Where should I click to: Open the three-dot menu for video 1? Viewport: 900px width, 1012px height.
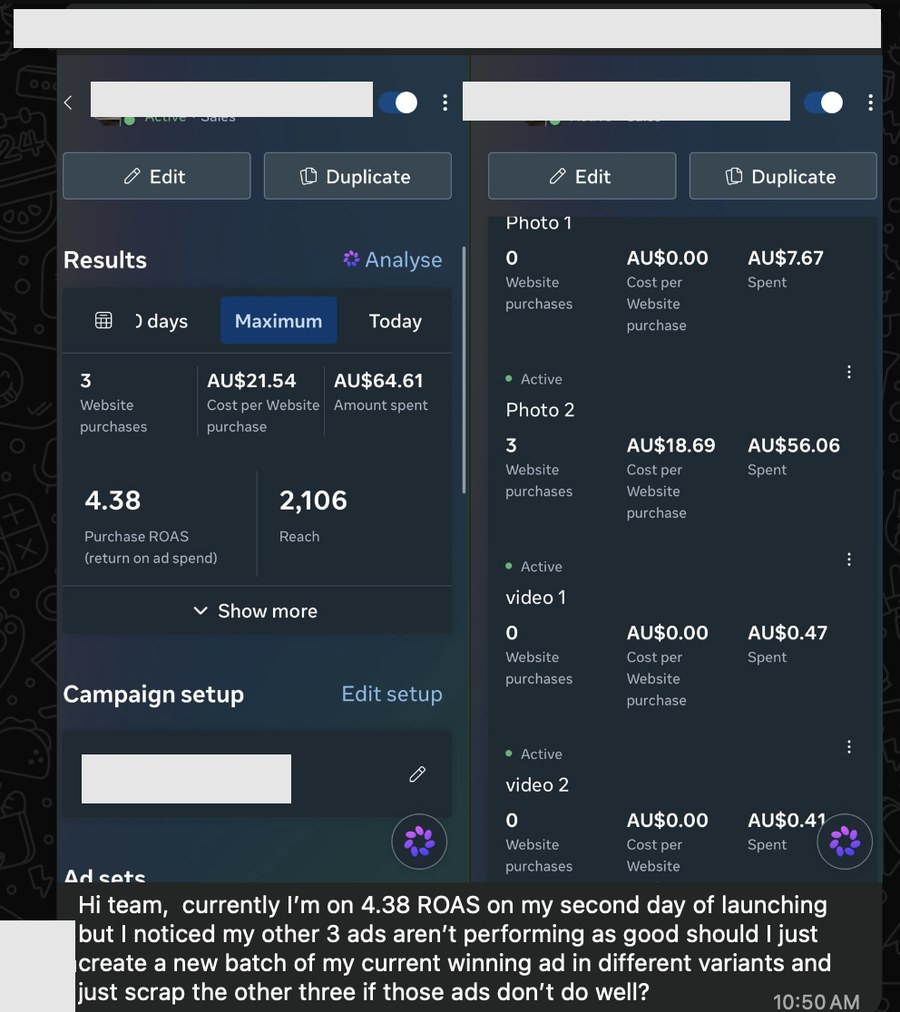[849, 559]
